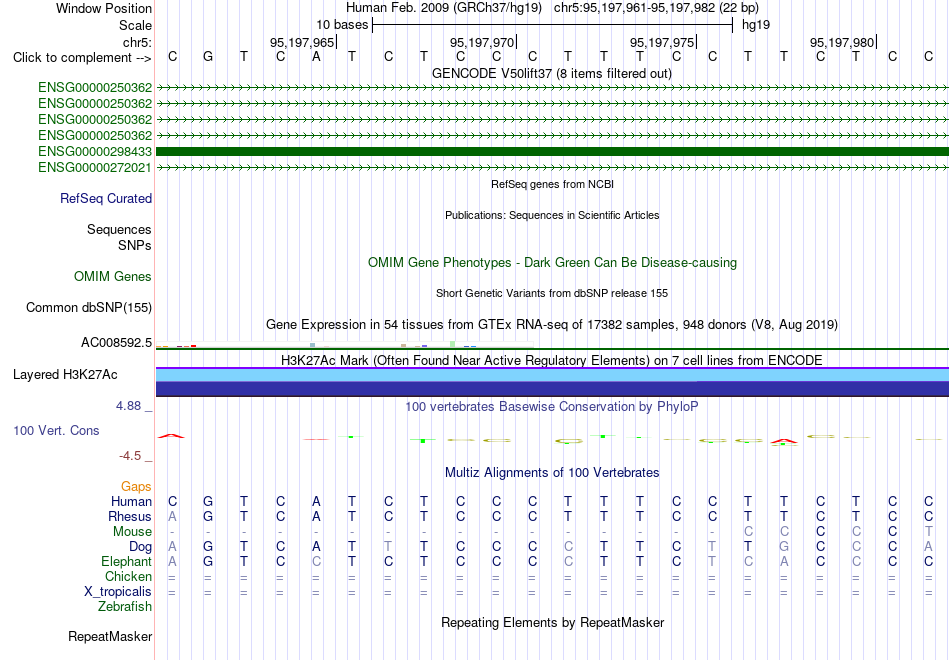This screenshot has height=660, width=950.
Task: Select the Dog alignment row label
Action: (x=140, y=547)
